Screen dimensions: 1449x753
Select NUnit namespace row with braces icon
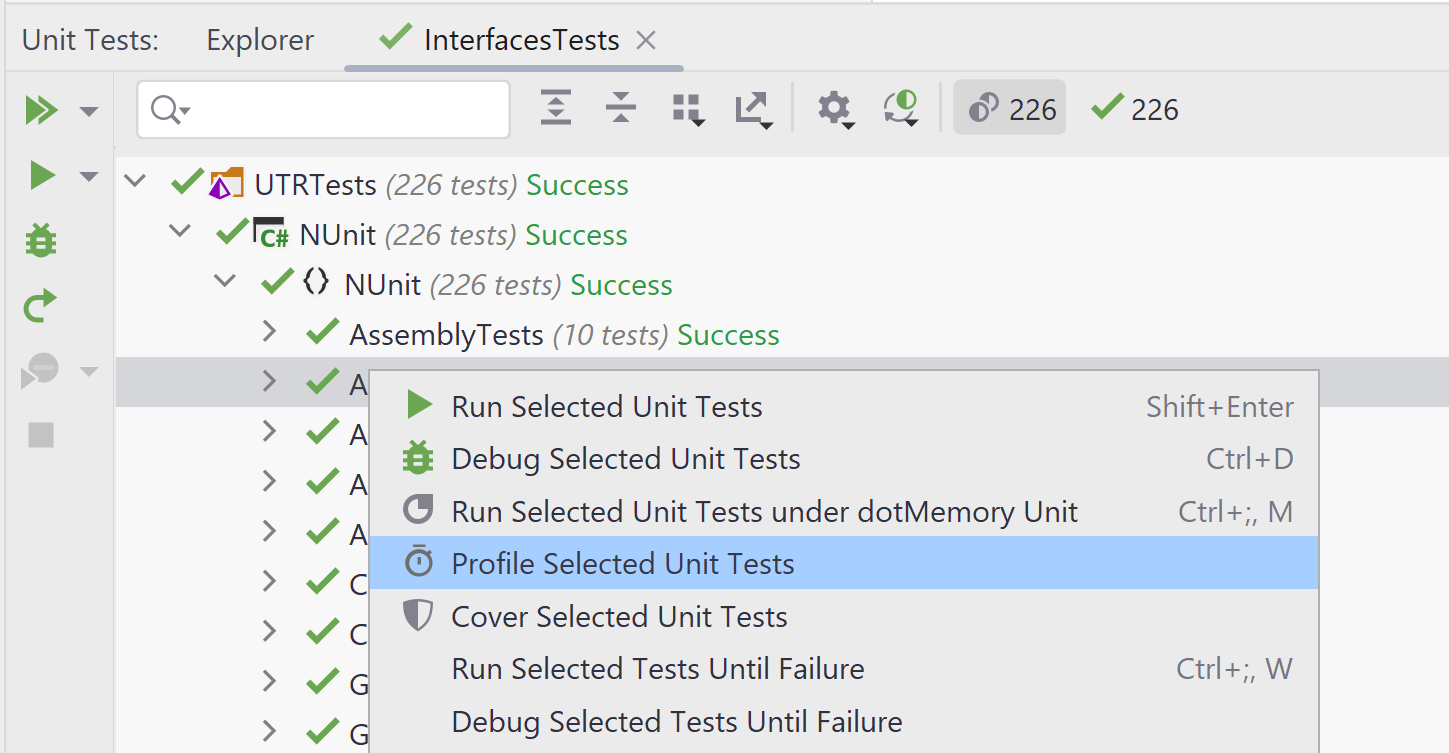click(782, 285)
